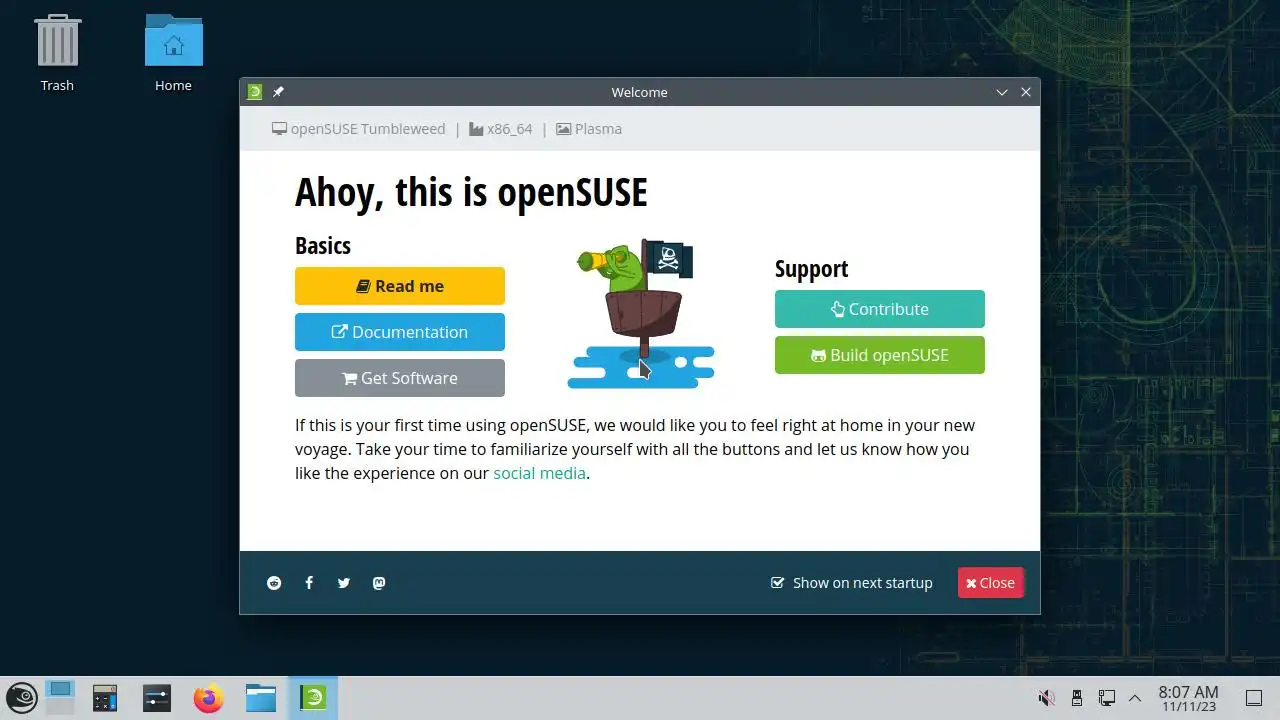The image size is (1280, 720).
Task: Click the Show Desktop icon in panel
Action: pyautogui.click(x=1253, y=698)
